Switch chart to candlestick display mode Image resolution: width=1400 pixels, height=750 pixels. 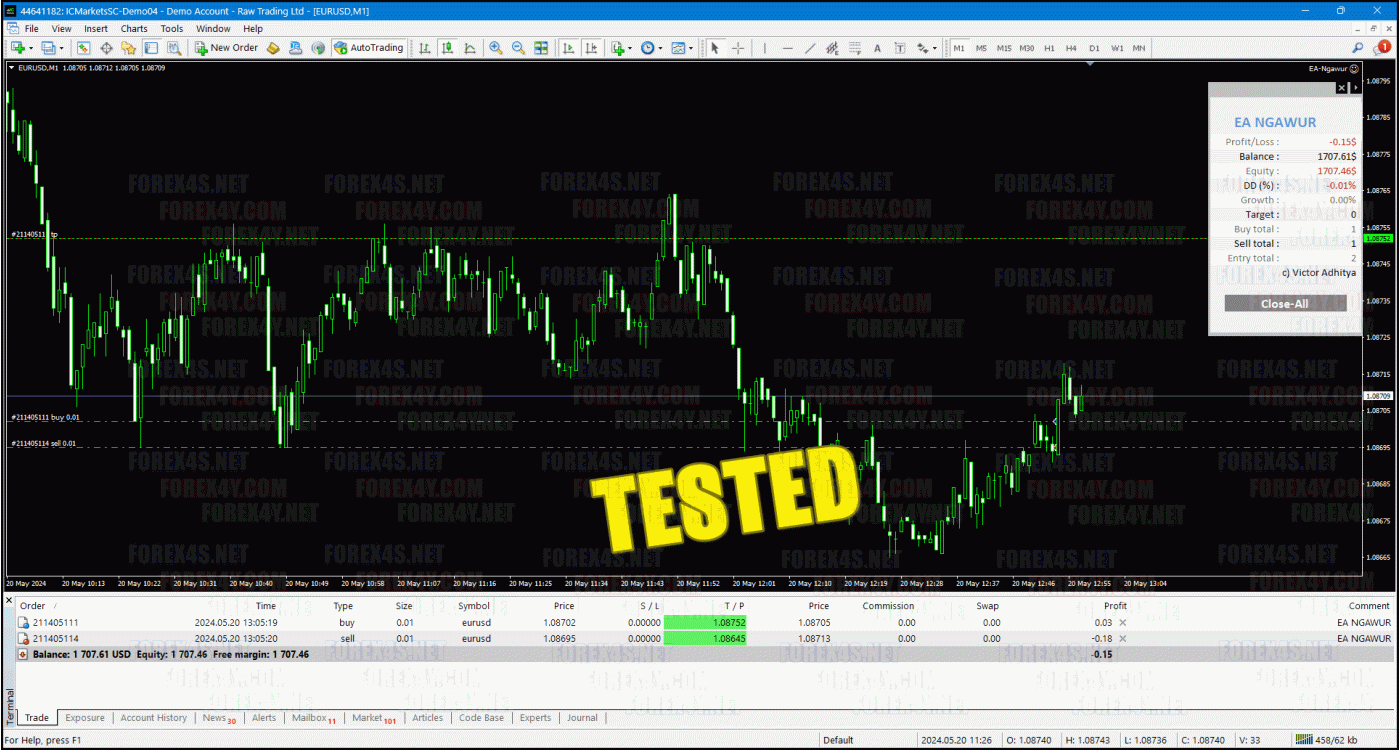[447, 48]
